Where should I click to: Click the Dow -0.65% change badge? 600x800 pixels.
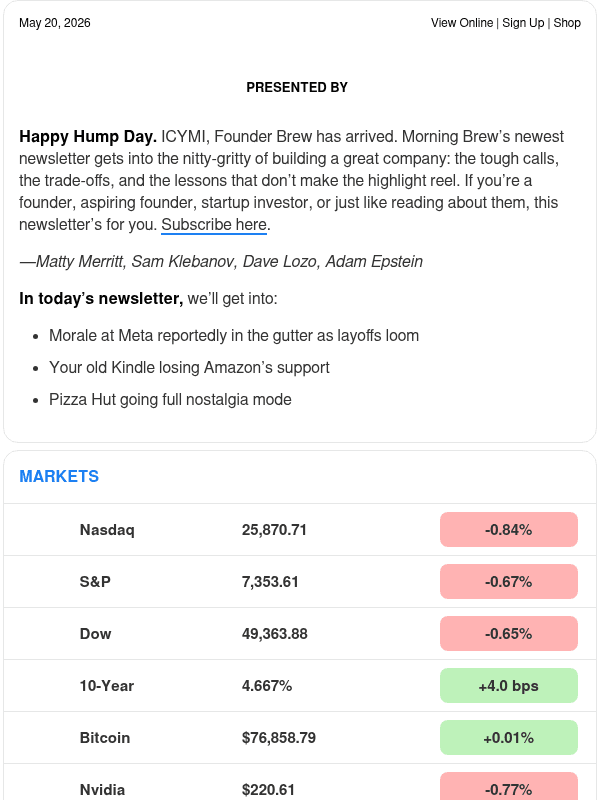tap(509, 634)
